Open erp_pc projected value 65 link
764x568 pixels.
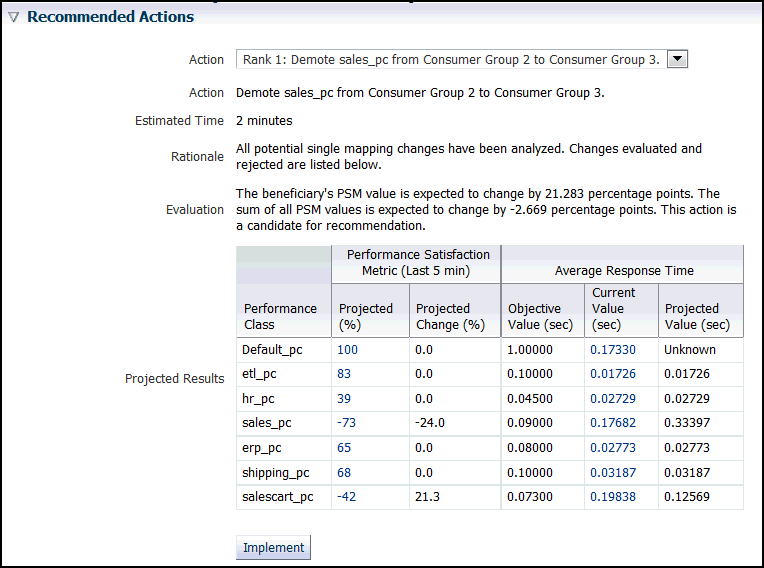pyautogui.click(x=344, y=448)
